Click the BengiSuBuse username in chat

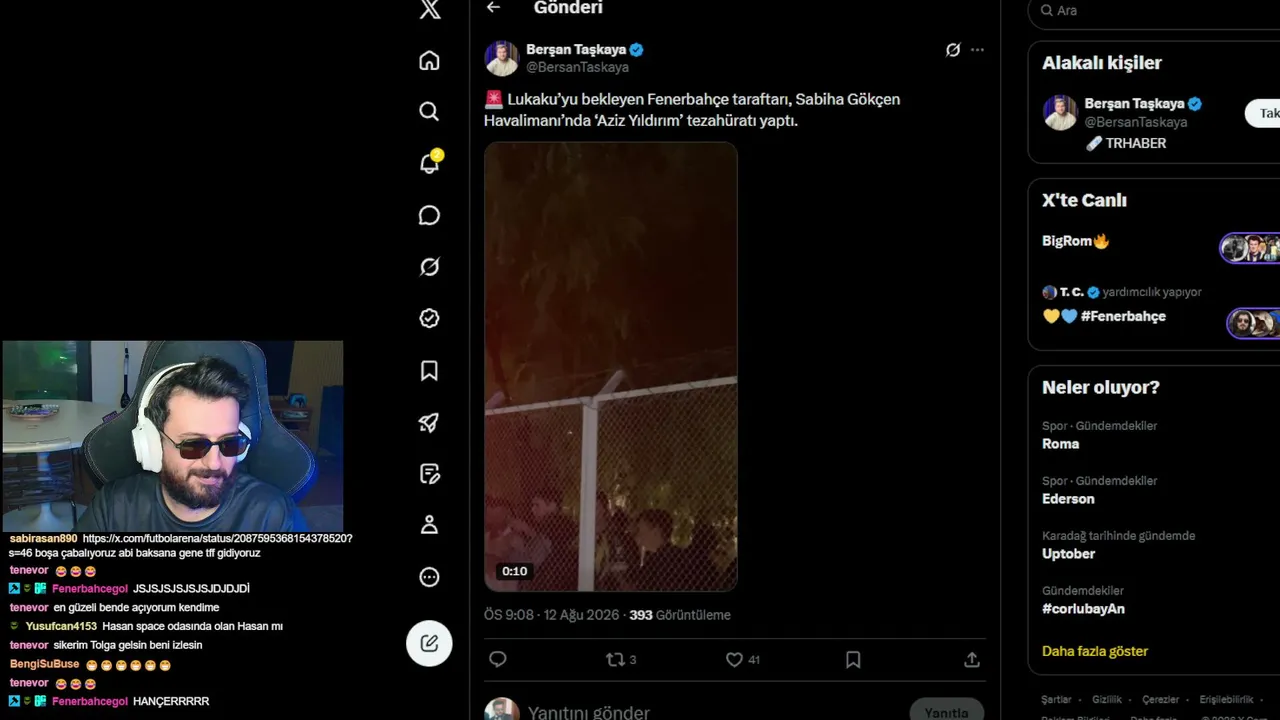pos(44,664)
